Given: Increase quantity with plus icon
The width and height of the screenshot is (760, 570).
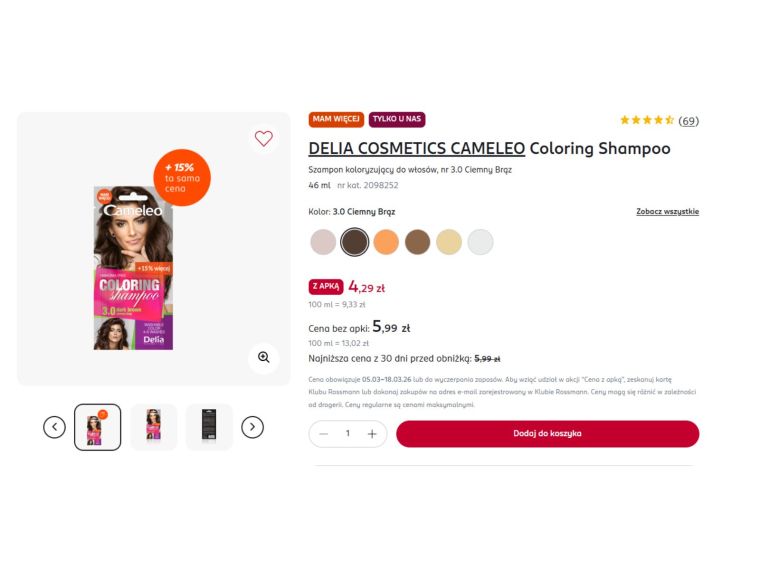Looking at the screenshot, I should pos(372,434).
